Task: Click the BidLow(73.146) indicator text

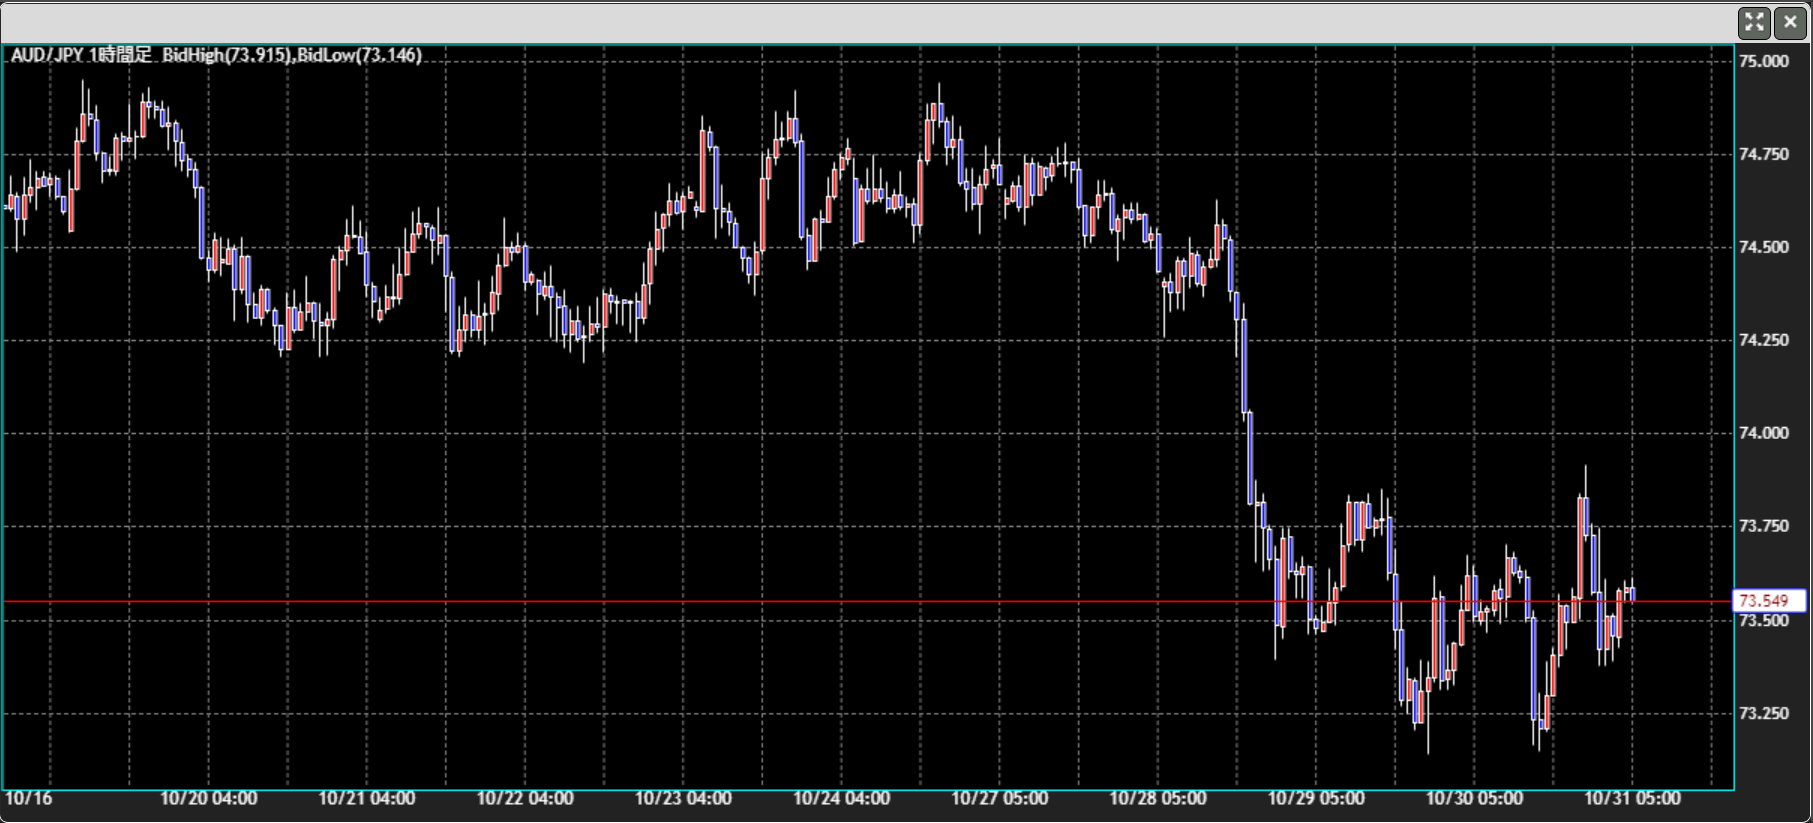Action: (x=359, y=56)
